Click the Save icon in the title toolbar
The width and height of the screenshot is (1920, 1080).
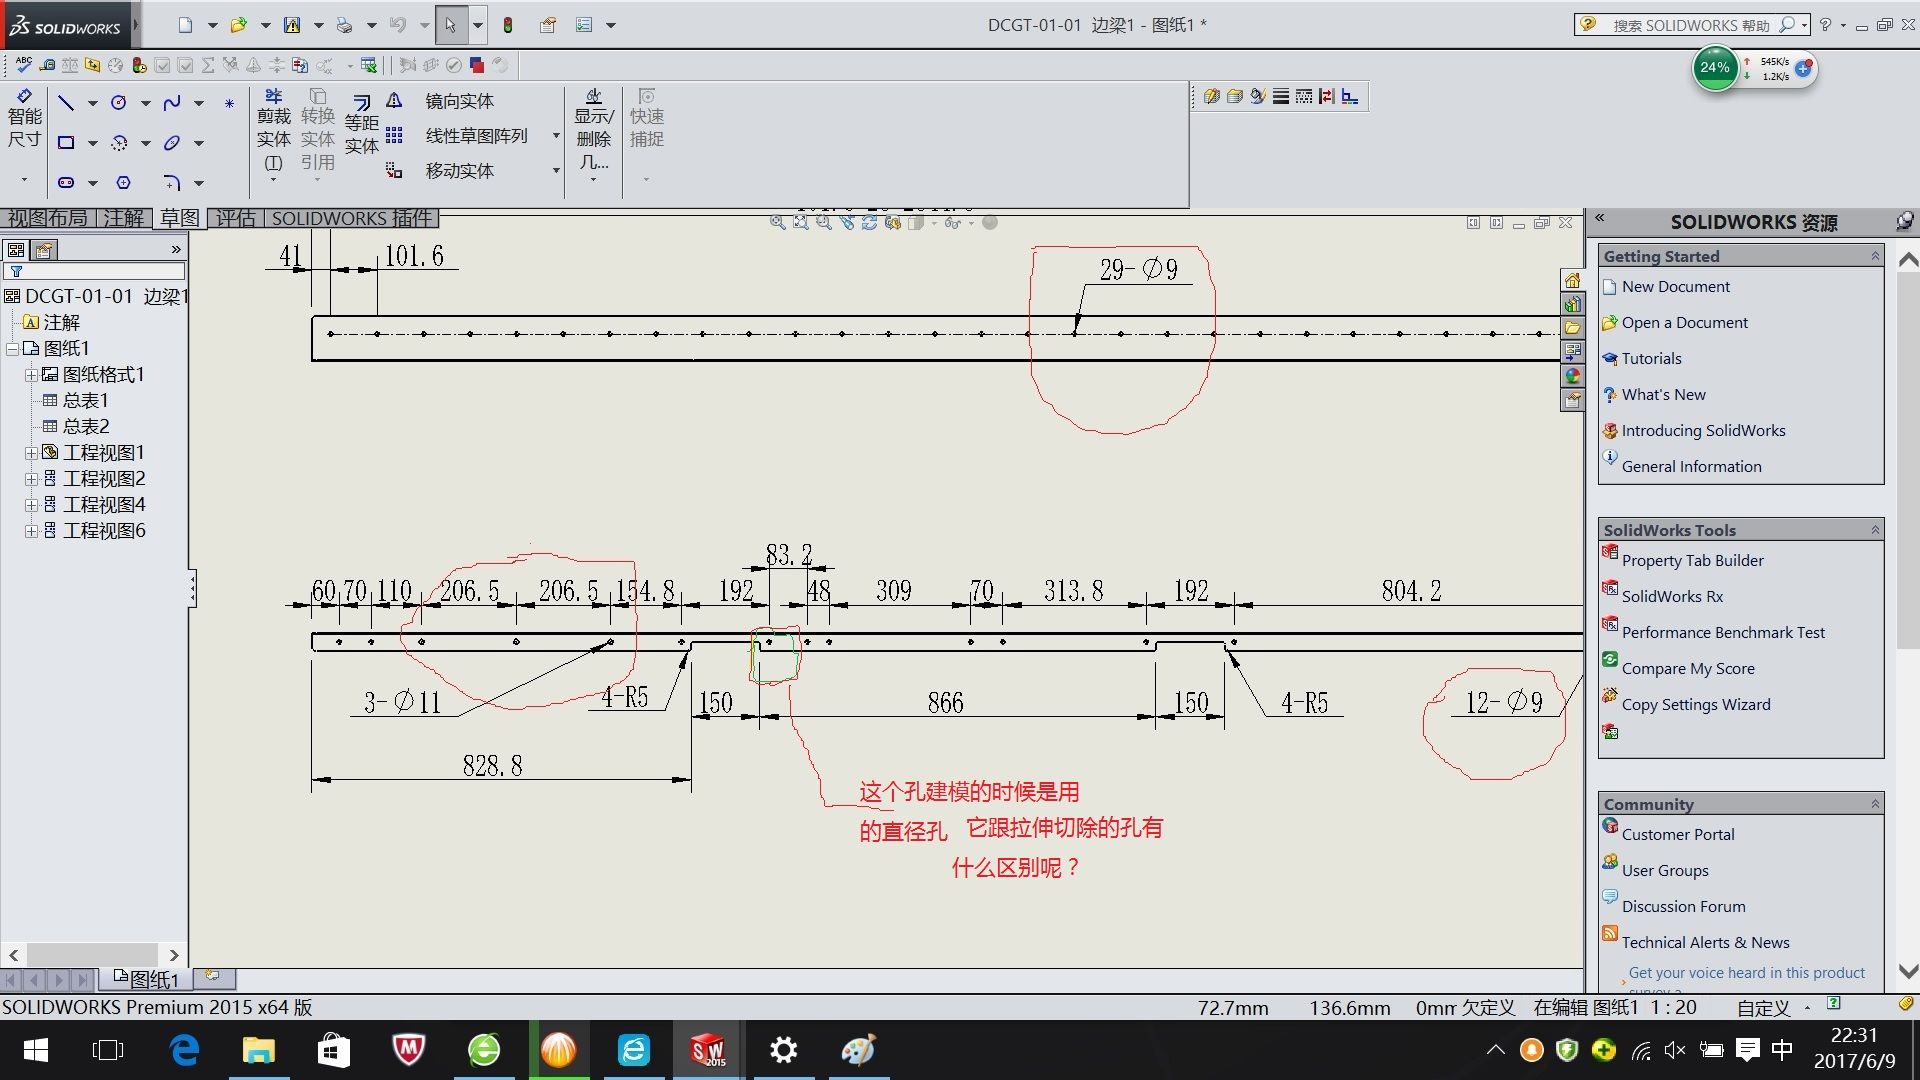[x=292, y=25]
